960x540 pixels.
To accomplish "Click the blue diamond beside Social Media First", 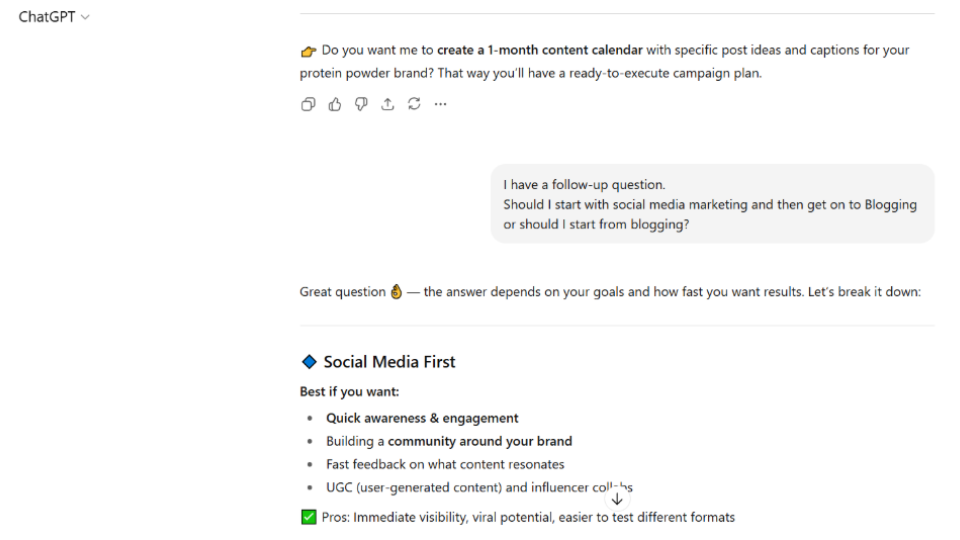I will click(309, 362).
